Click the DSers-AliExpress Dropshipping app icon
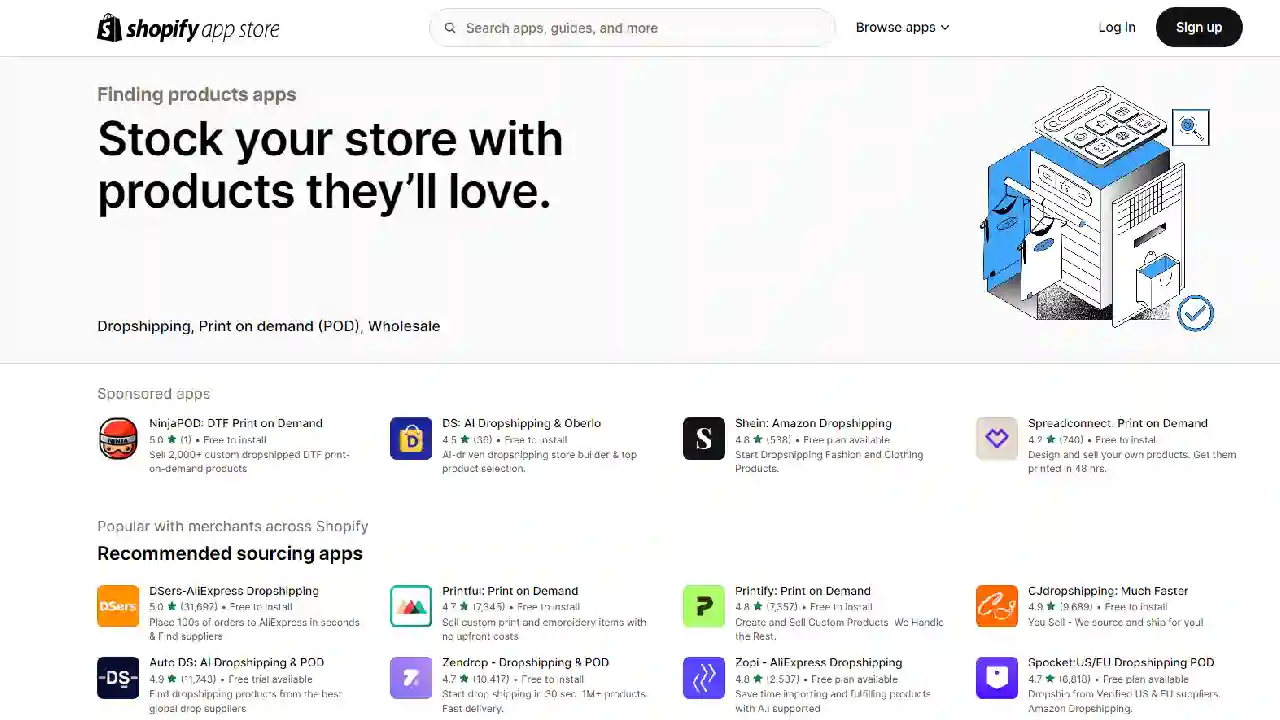 (x=118, y=606)
